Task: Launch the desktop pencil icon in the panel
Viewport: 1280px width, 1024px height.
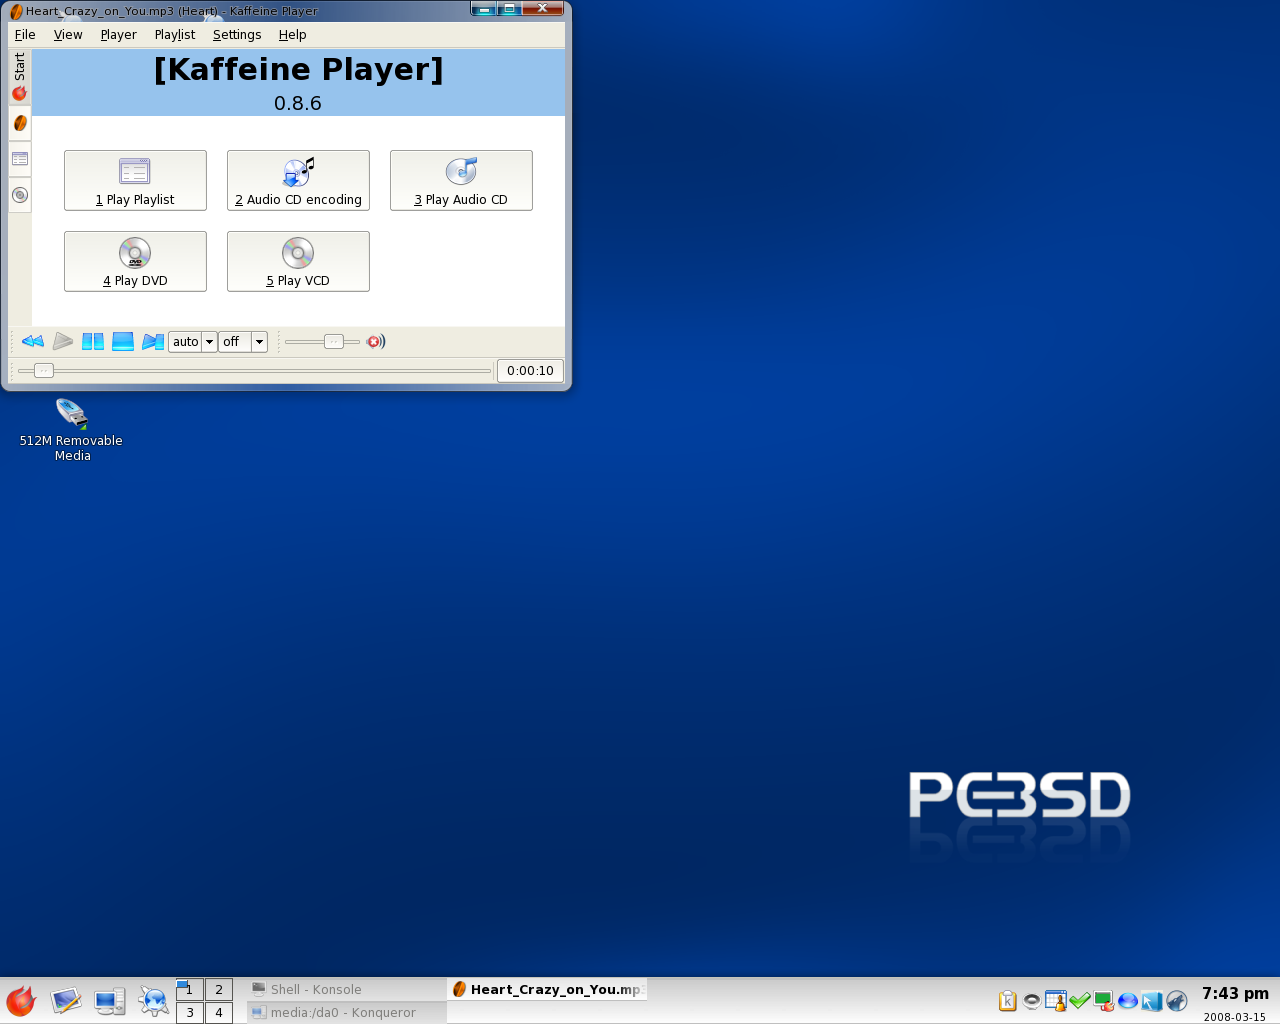Action: 66,1001
